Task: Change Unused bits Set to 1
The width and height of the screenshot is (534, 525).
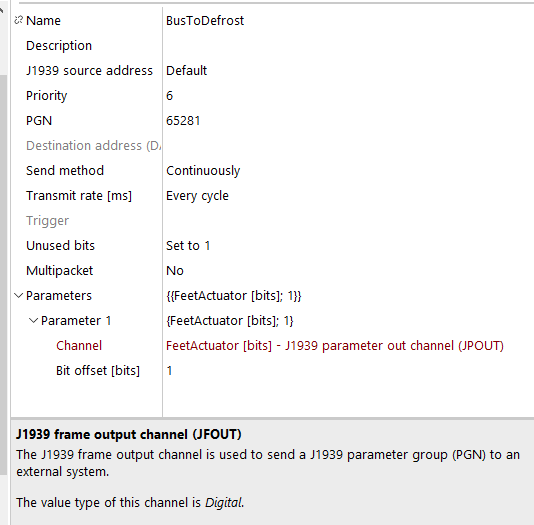Action: [x=348, y=245]
